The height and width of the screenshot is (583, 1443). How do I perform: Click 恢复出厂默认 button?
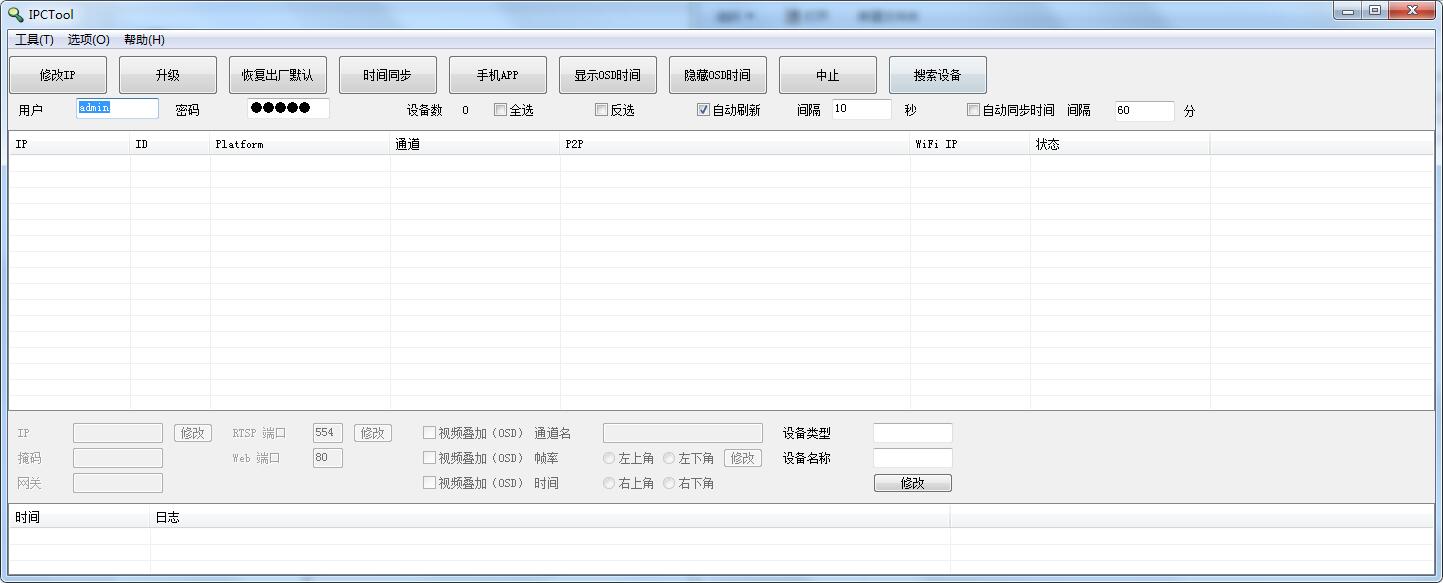(278, 75)
